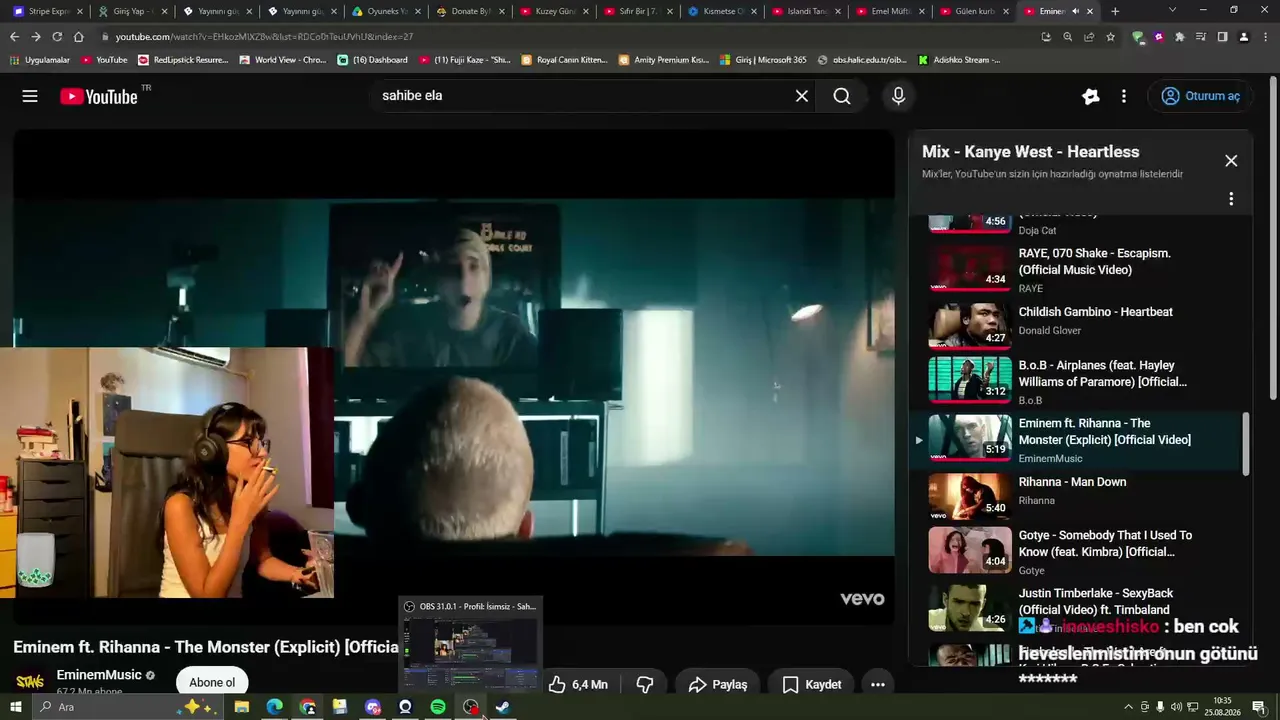Start voice search with the microphone
Screen dimensions: 1280x720
(898, 96)
